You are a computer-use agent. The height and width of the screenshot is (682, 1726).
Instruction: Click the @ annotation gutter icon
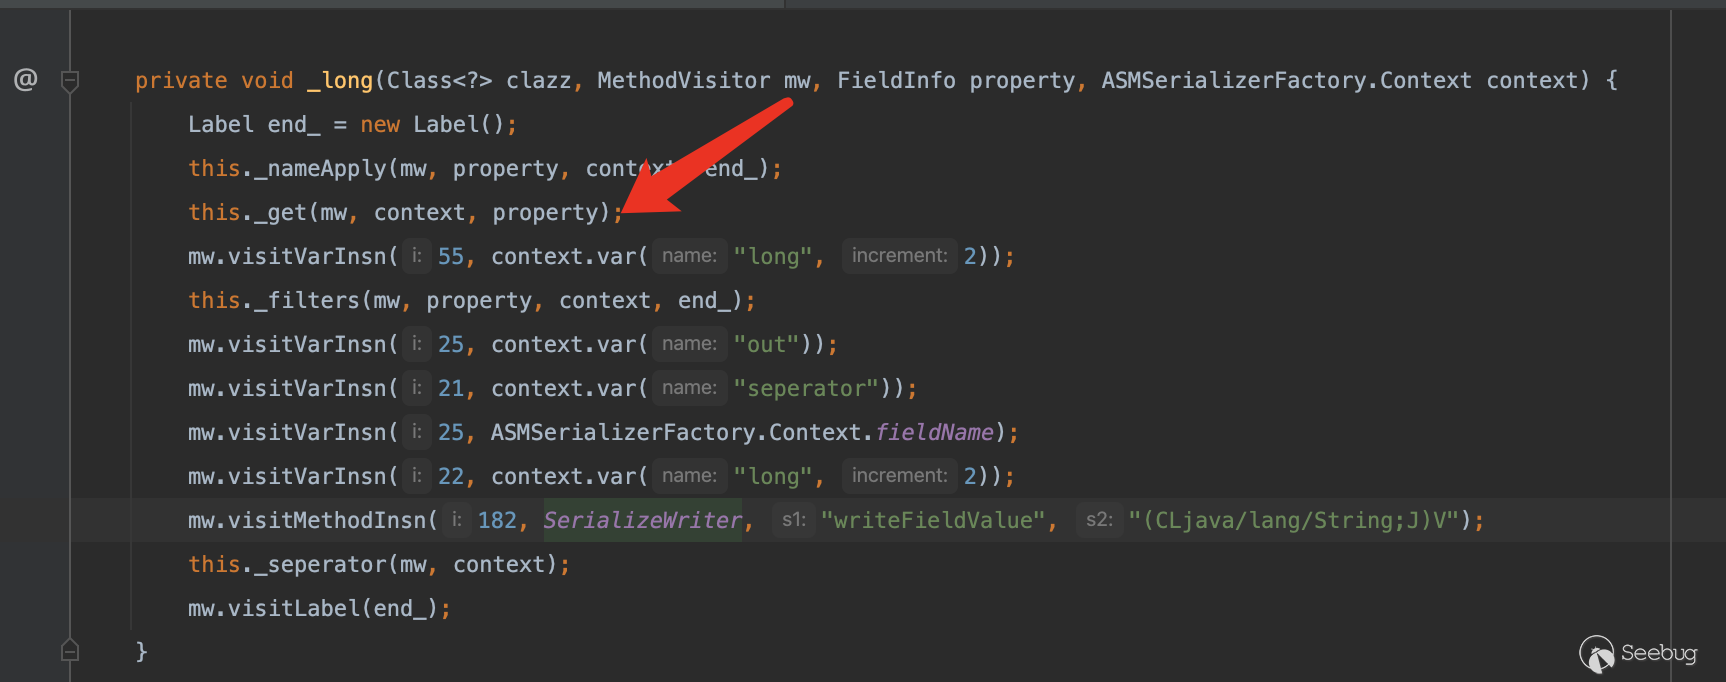tap(25, 79)
